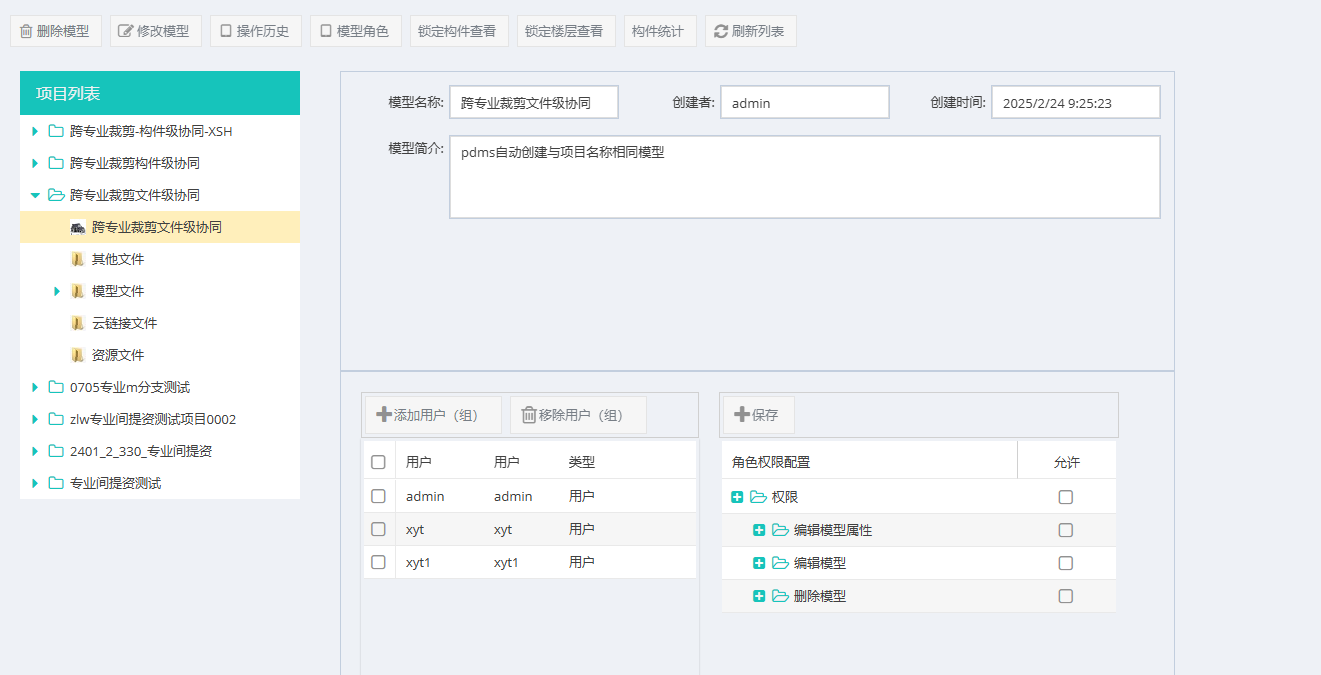Click the edit pencil icon on 修改模型

click(125, 31)
